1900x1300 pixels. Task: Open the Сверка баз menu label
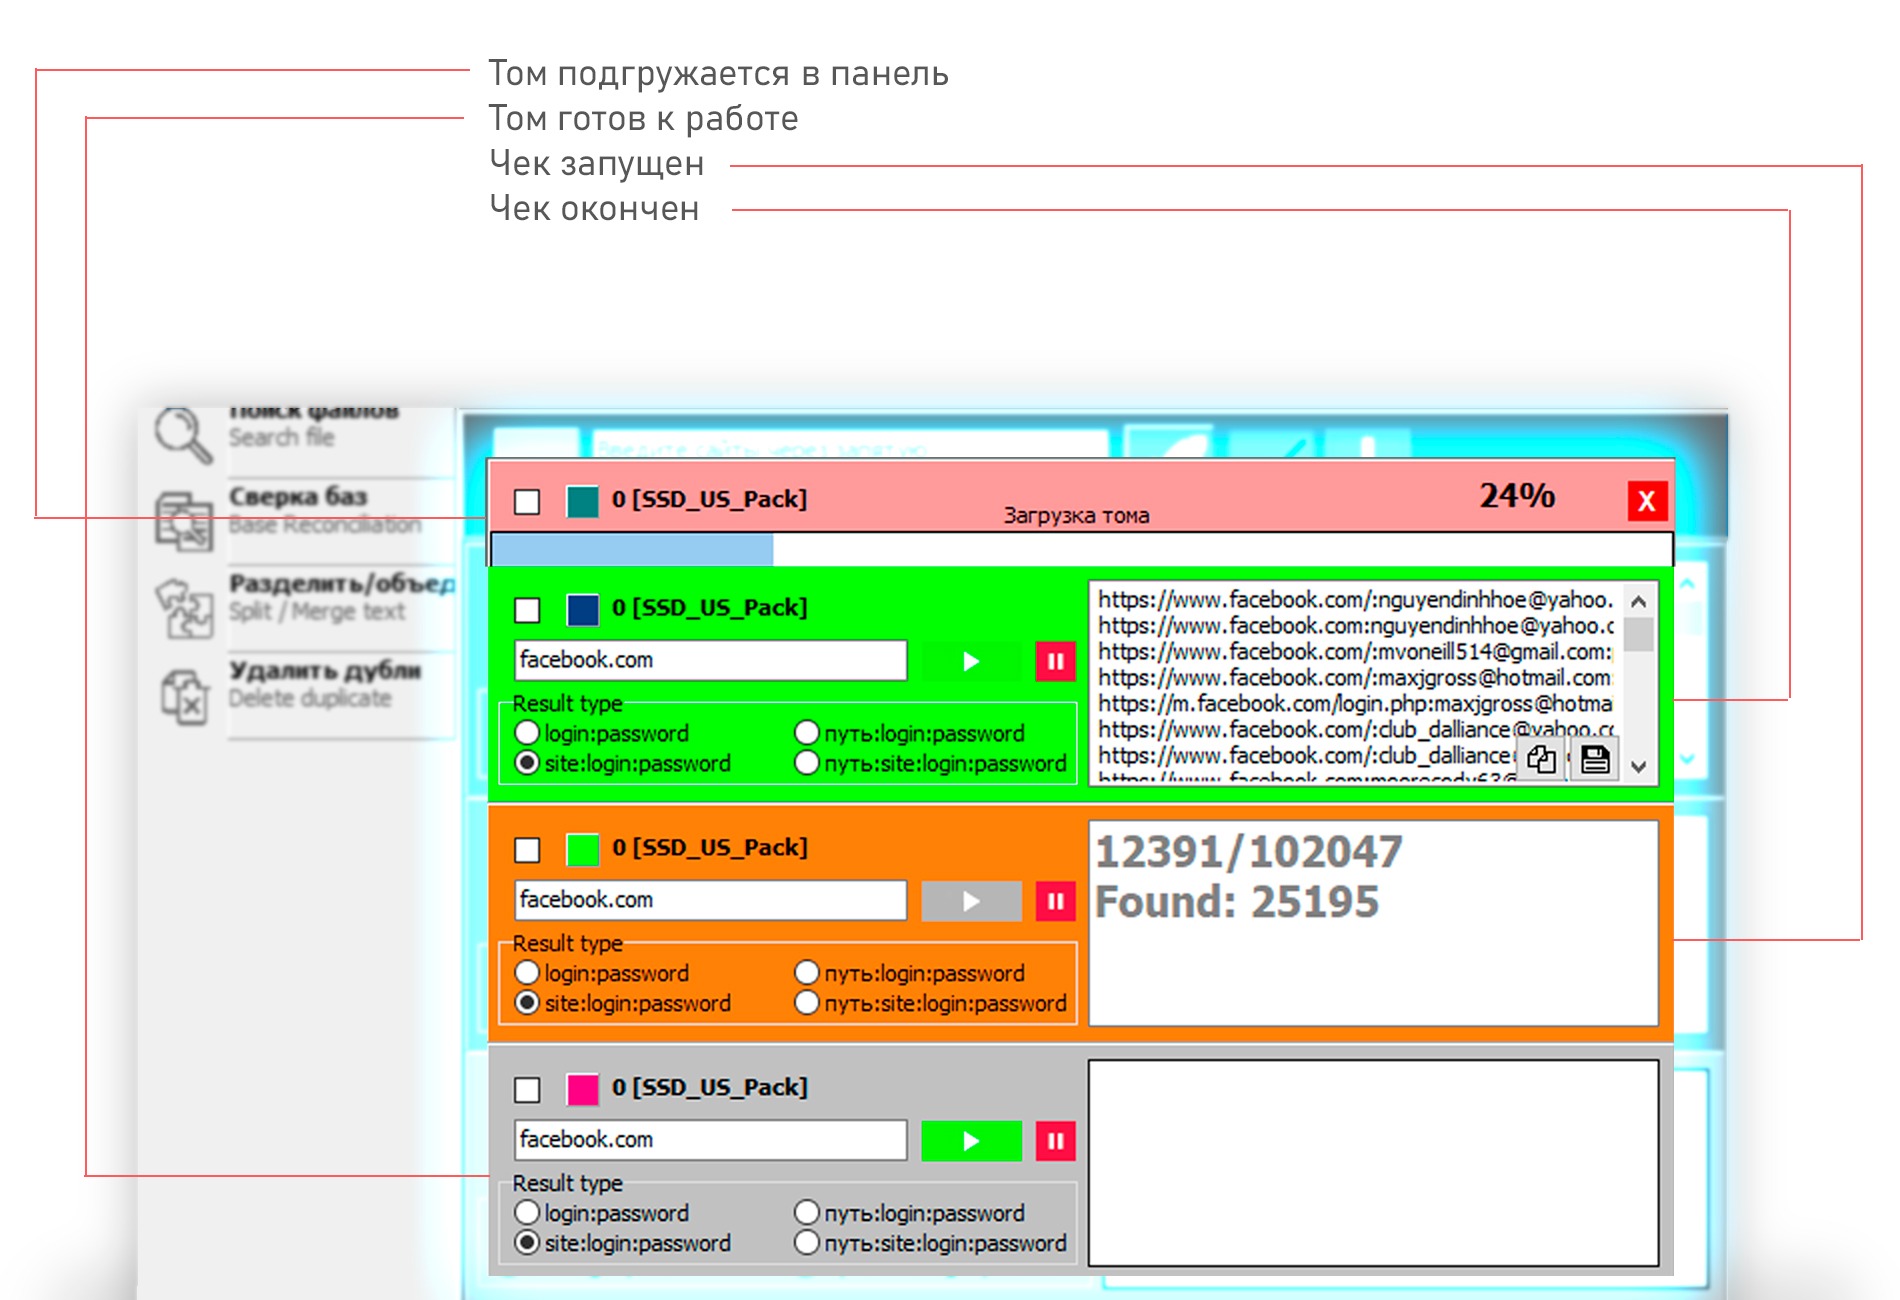pos(298,496)
